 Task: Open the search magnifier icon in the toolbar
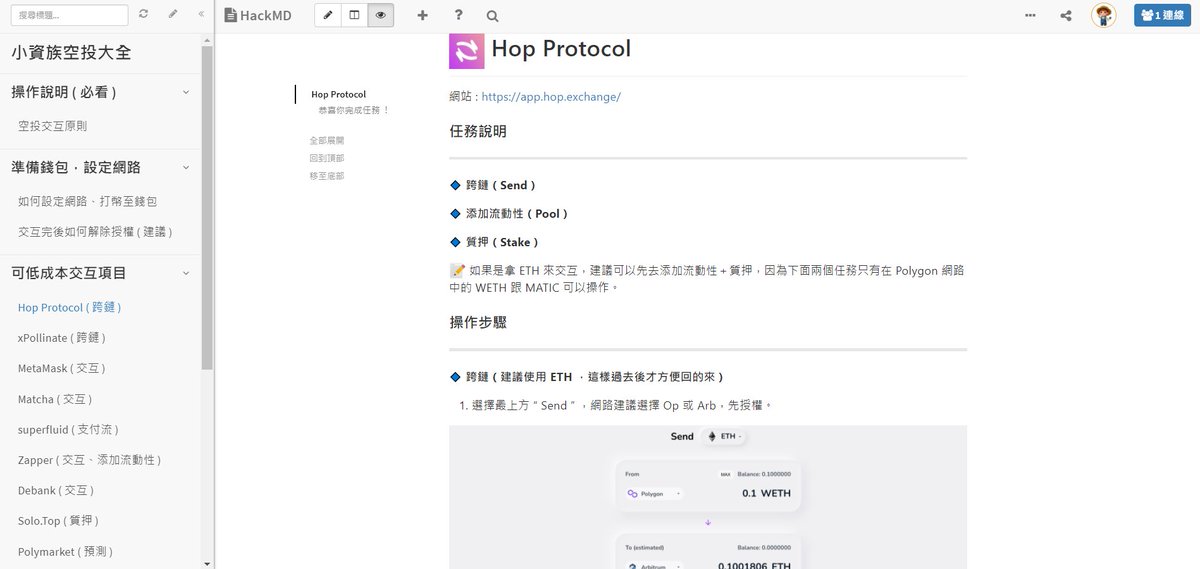tap(492, 16)
